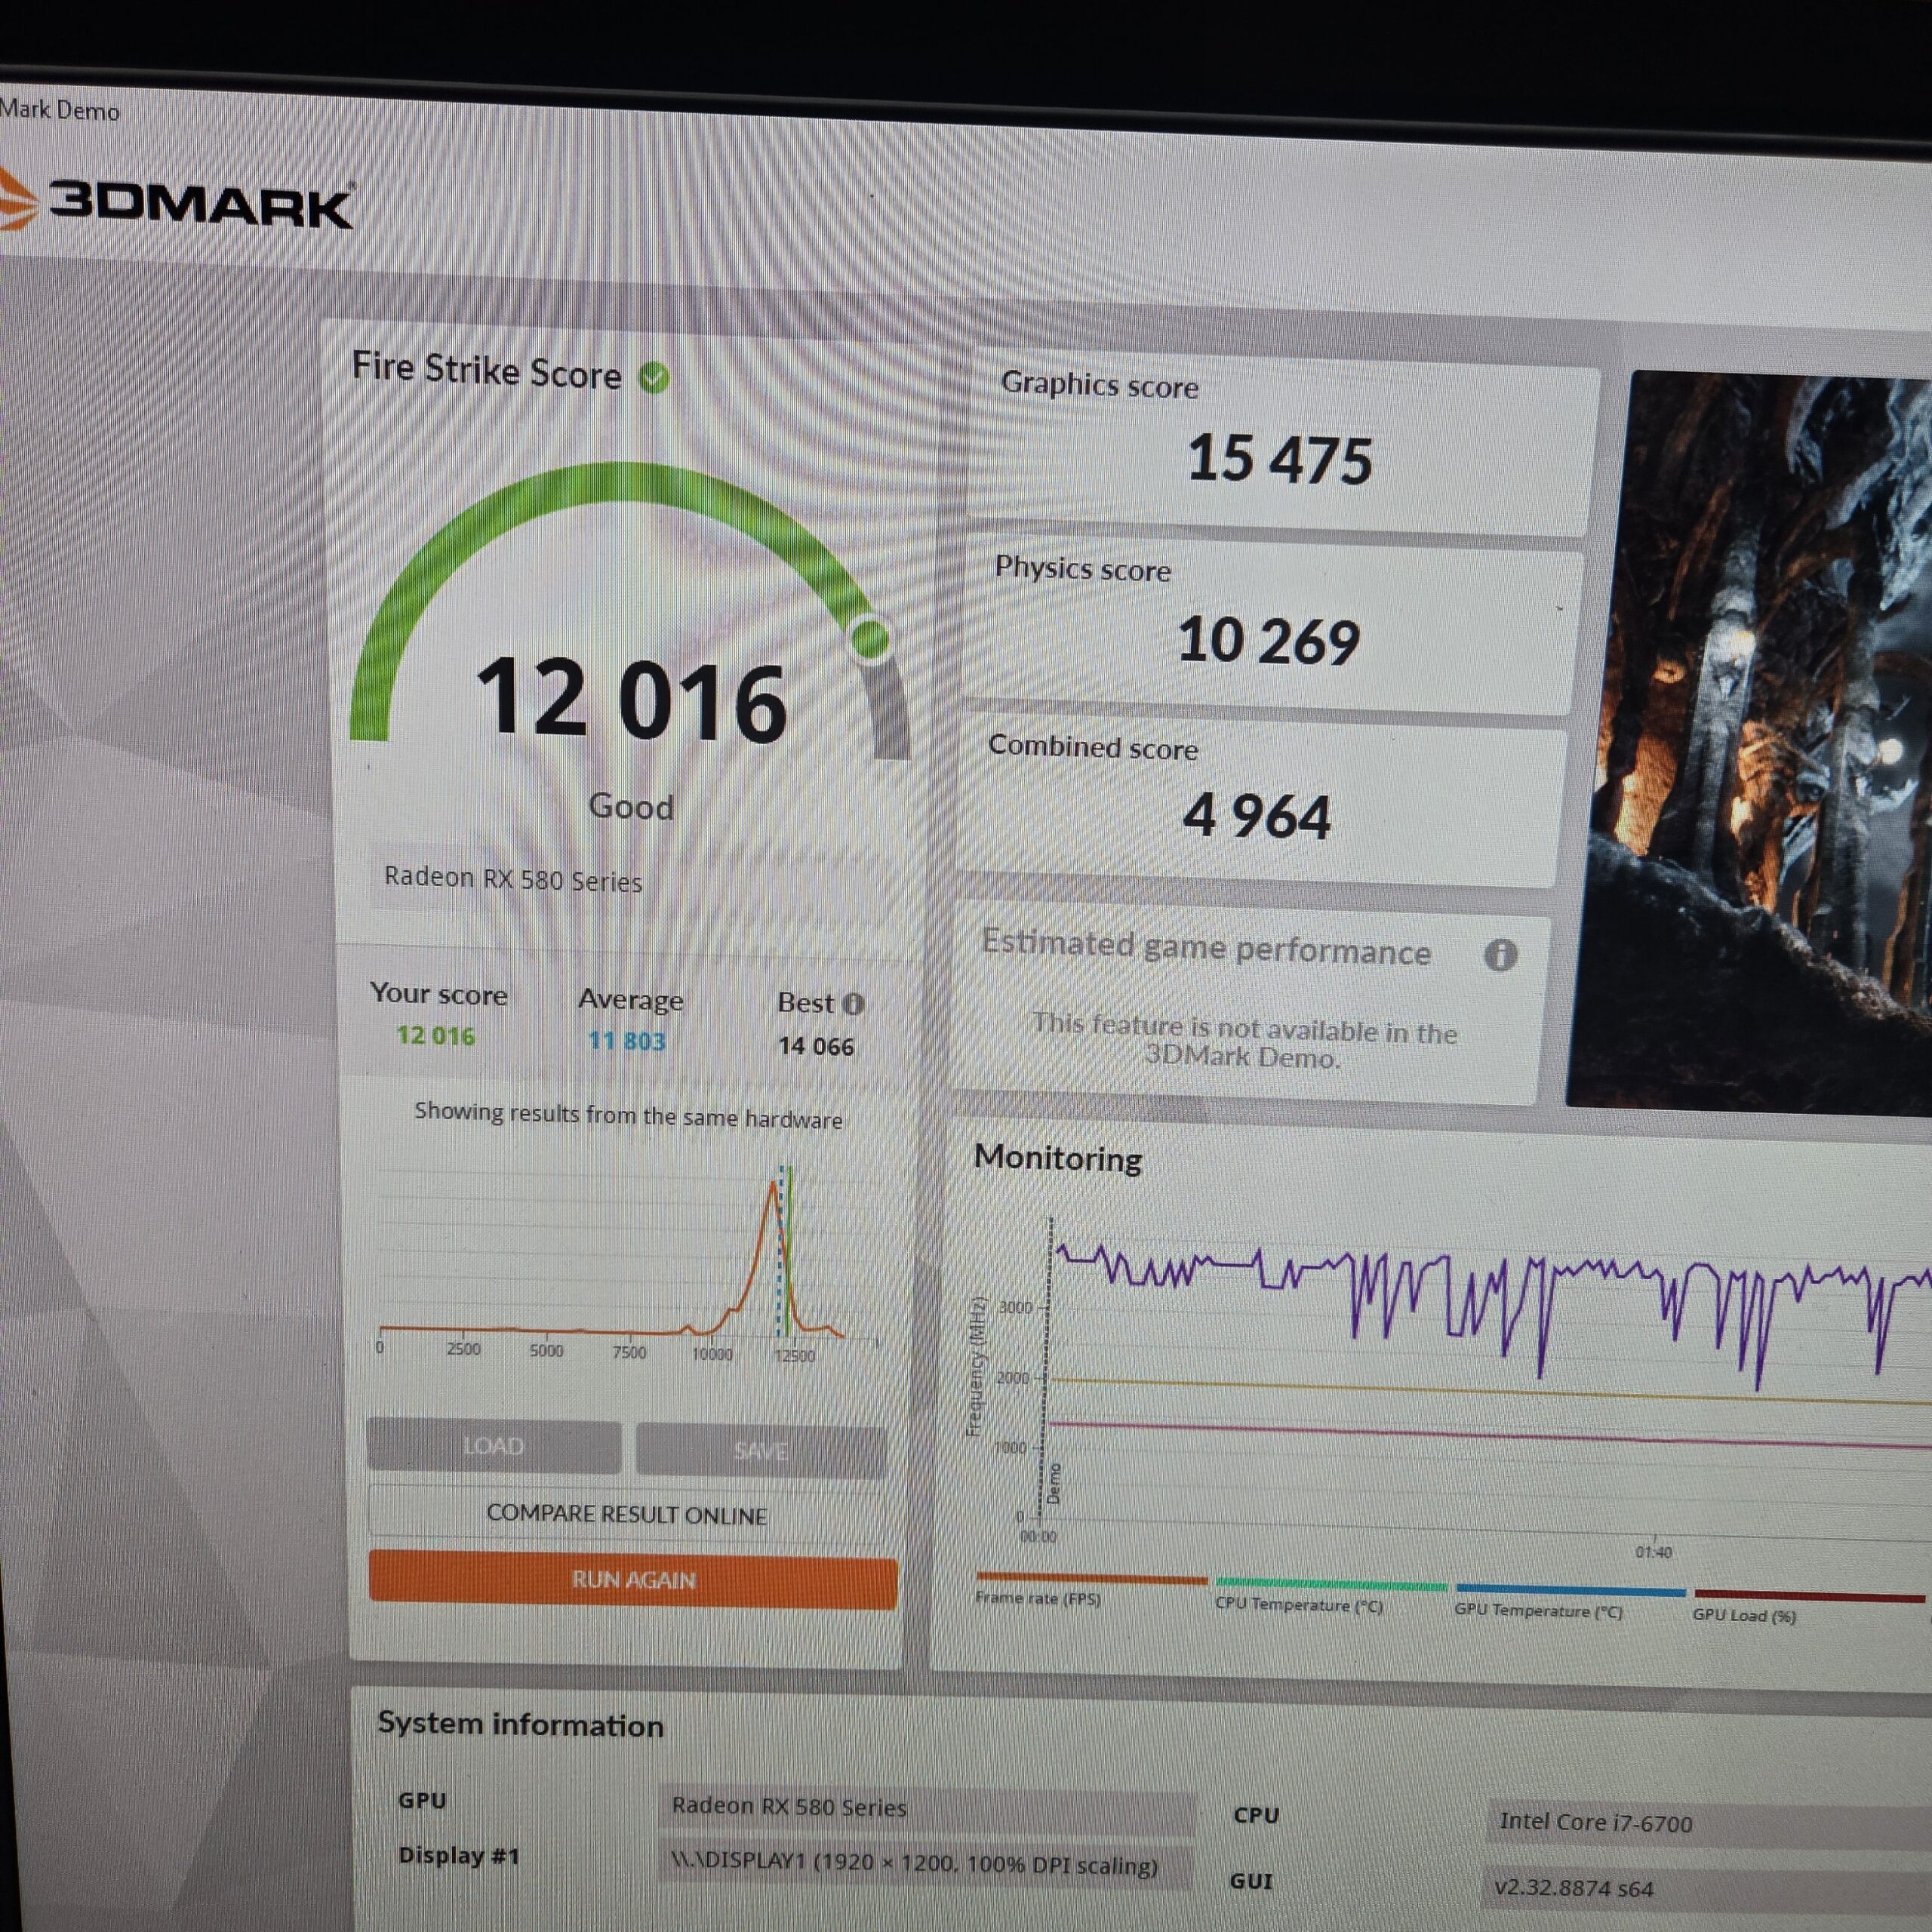Click the SAVE button
Screen dimensions: 1932x1932
761,1450
